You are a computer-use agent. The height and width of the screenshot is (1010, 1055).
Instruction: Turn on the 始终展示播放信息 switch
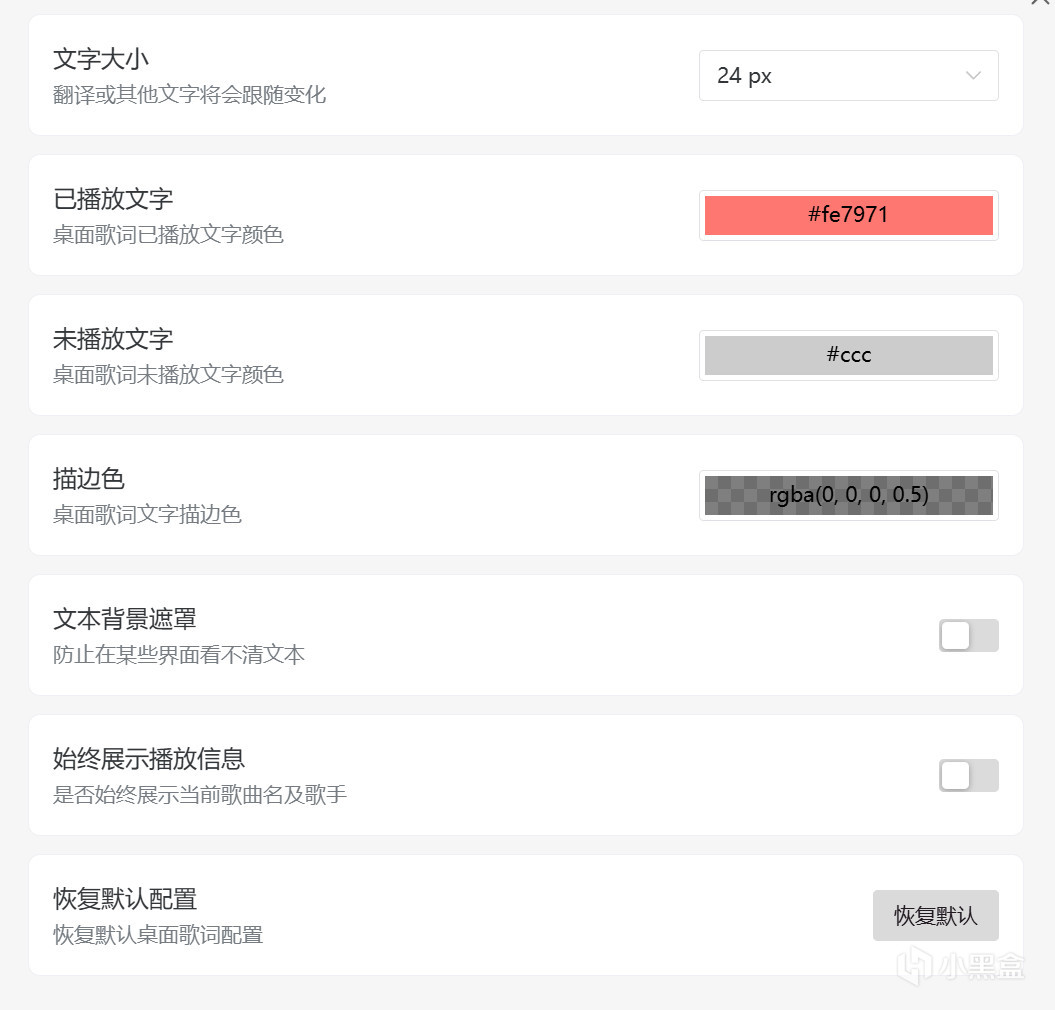click(x=968, y=775)
